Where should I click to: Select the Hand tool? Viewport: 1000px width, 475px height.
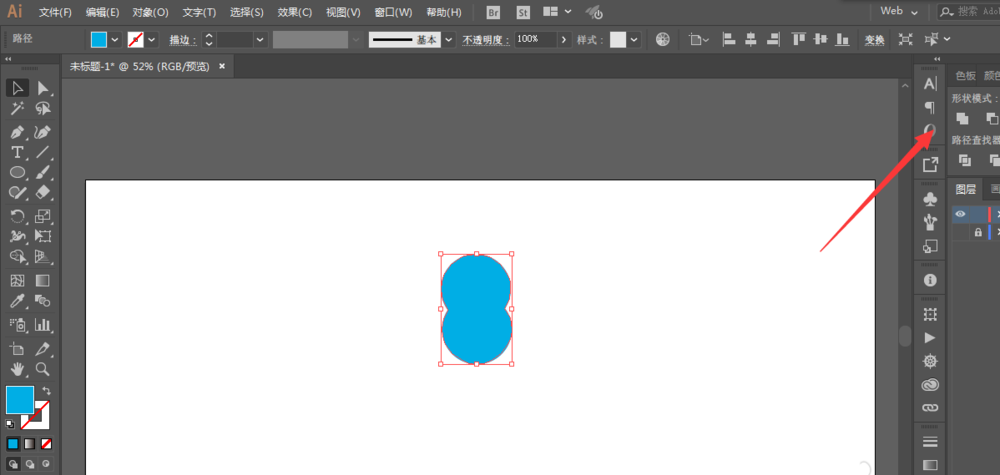tap(18, 369)
